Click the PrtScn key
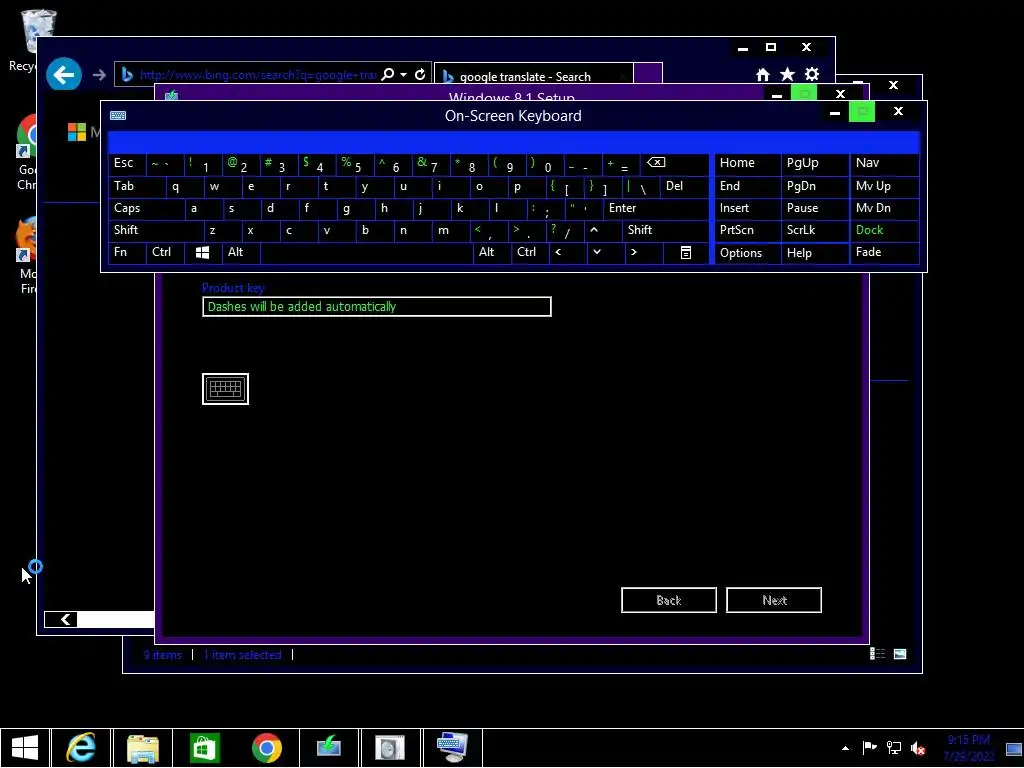 [x=746, y=230]
